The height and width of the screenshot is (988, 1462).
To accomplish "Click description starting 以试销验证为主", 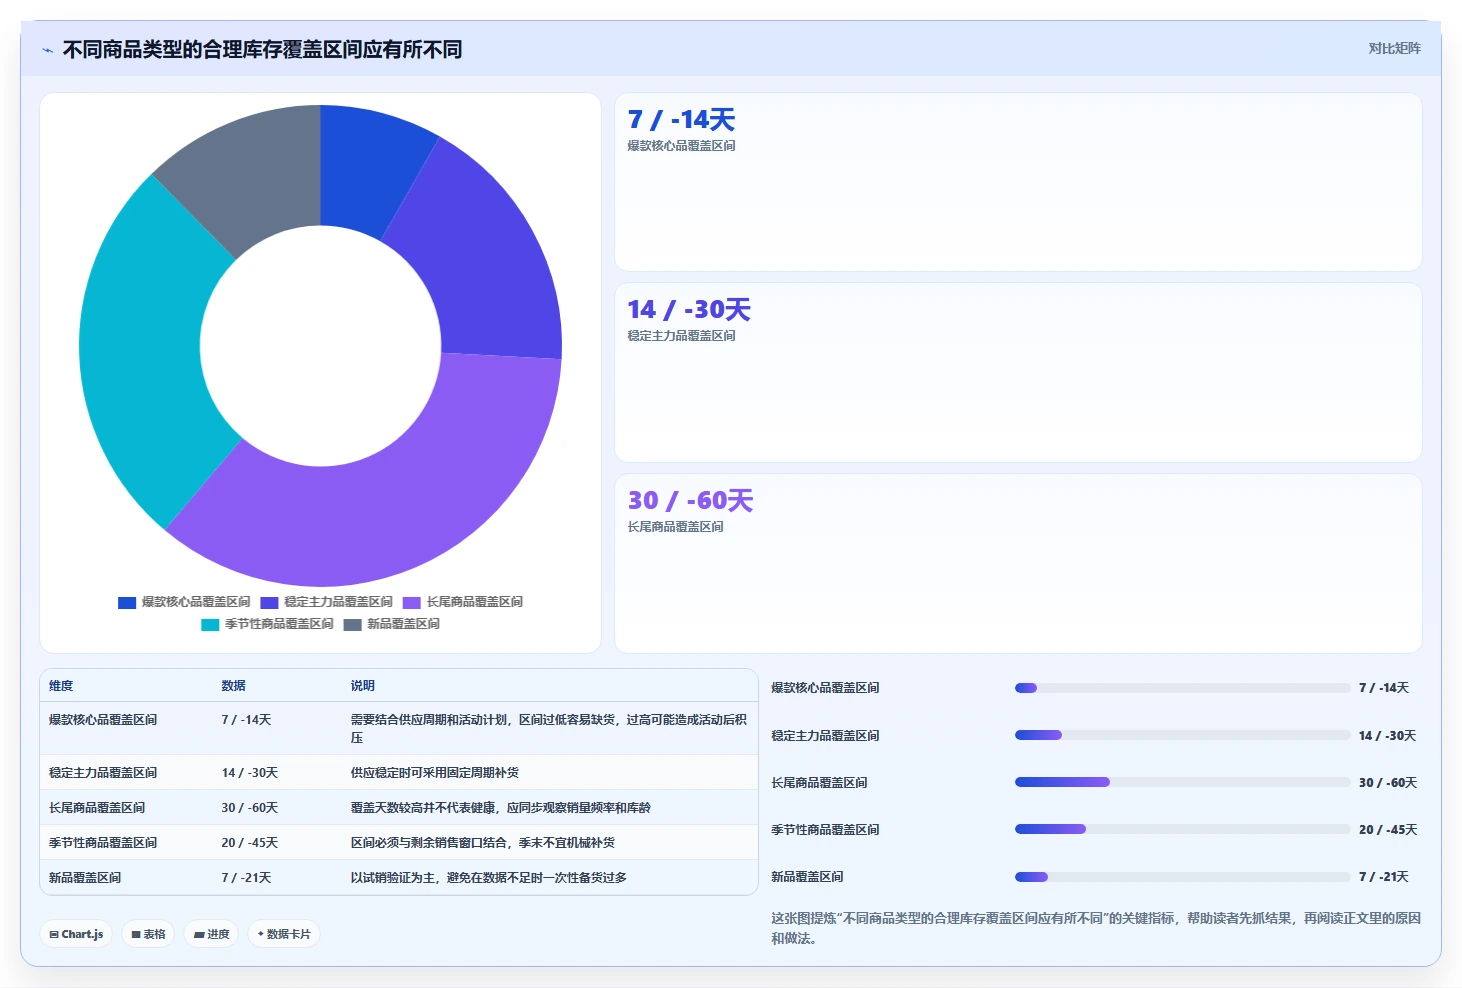I will pos(488,878).
